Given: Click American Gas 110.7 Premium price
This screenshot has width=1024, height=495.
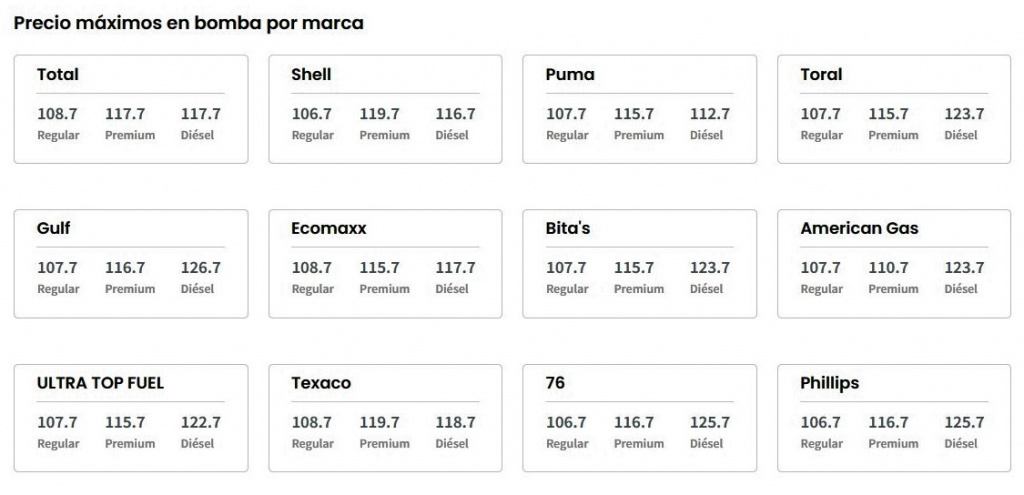Looking at the screenshot, I should tap(889, 268).
